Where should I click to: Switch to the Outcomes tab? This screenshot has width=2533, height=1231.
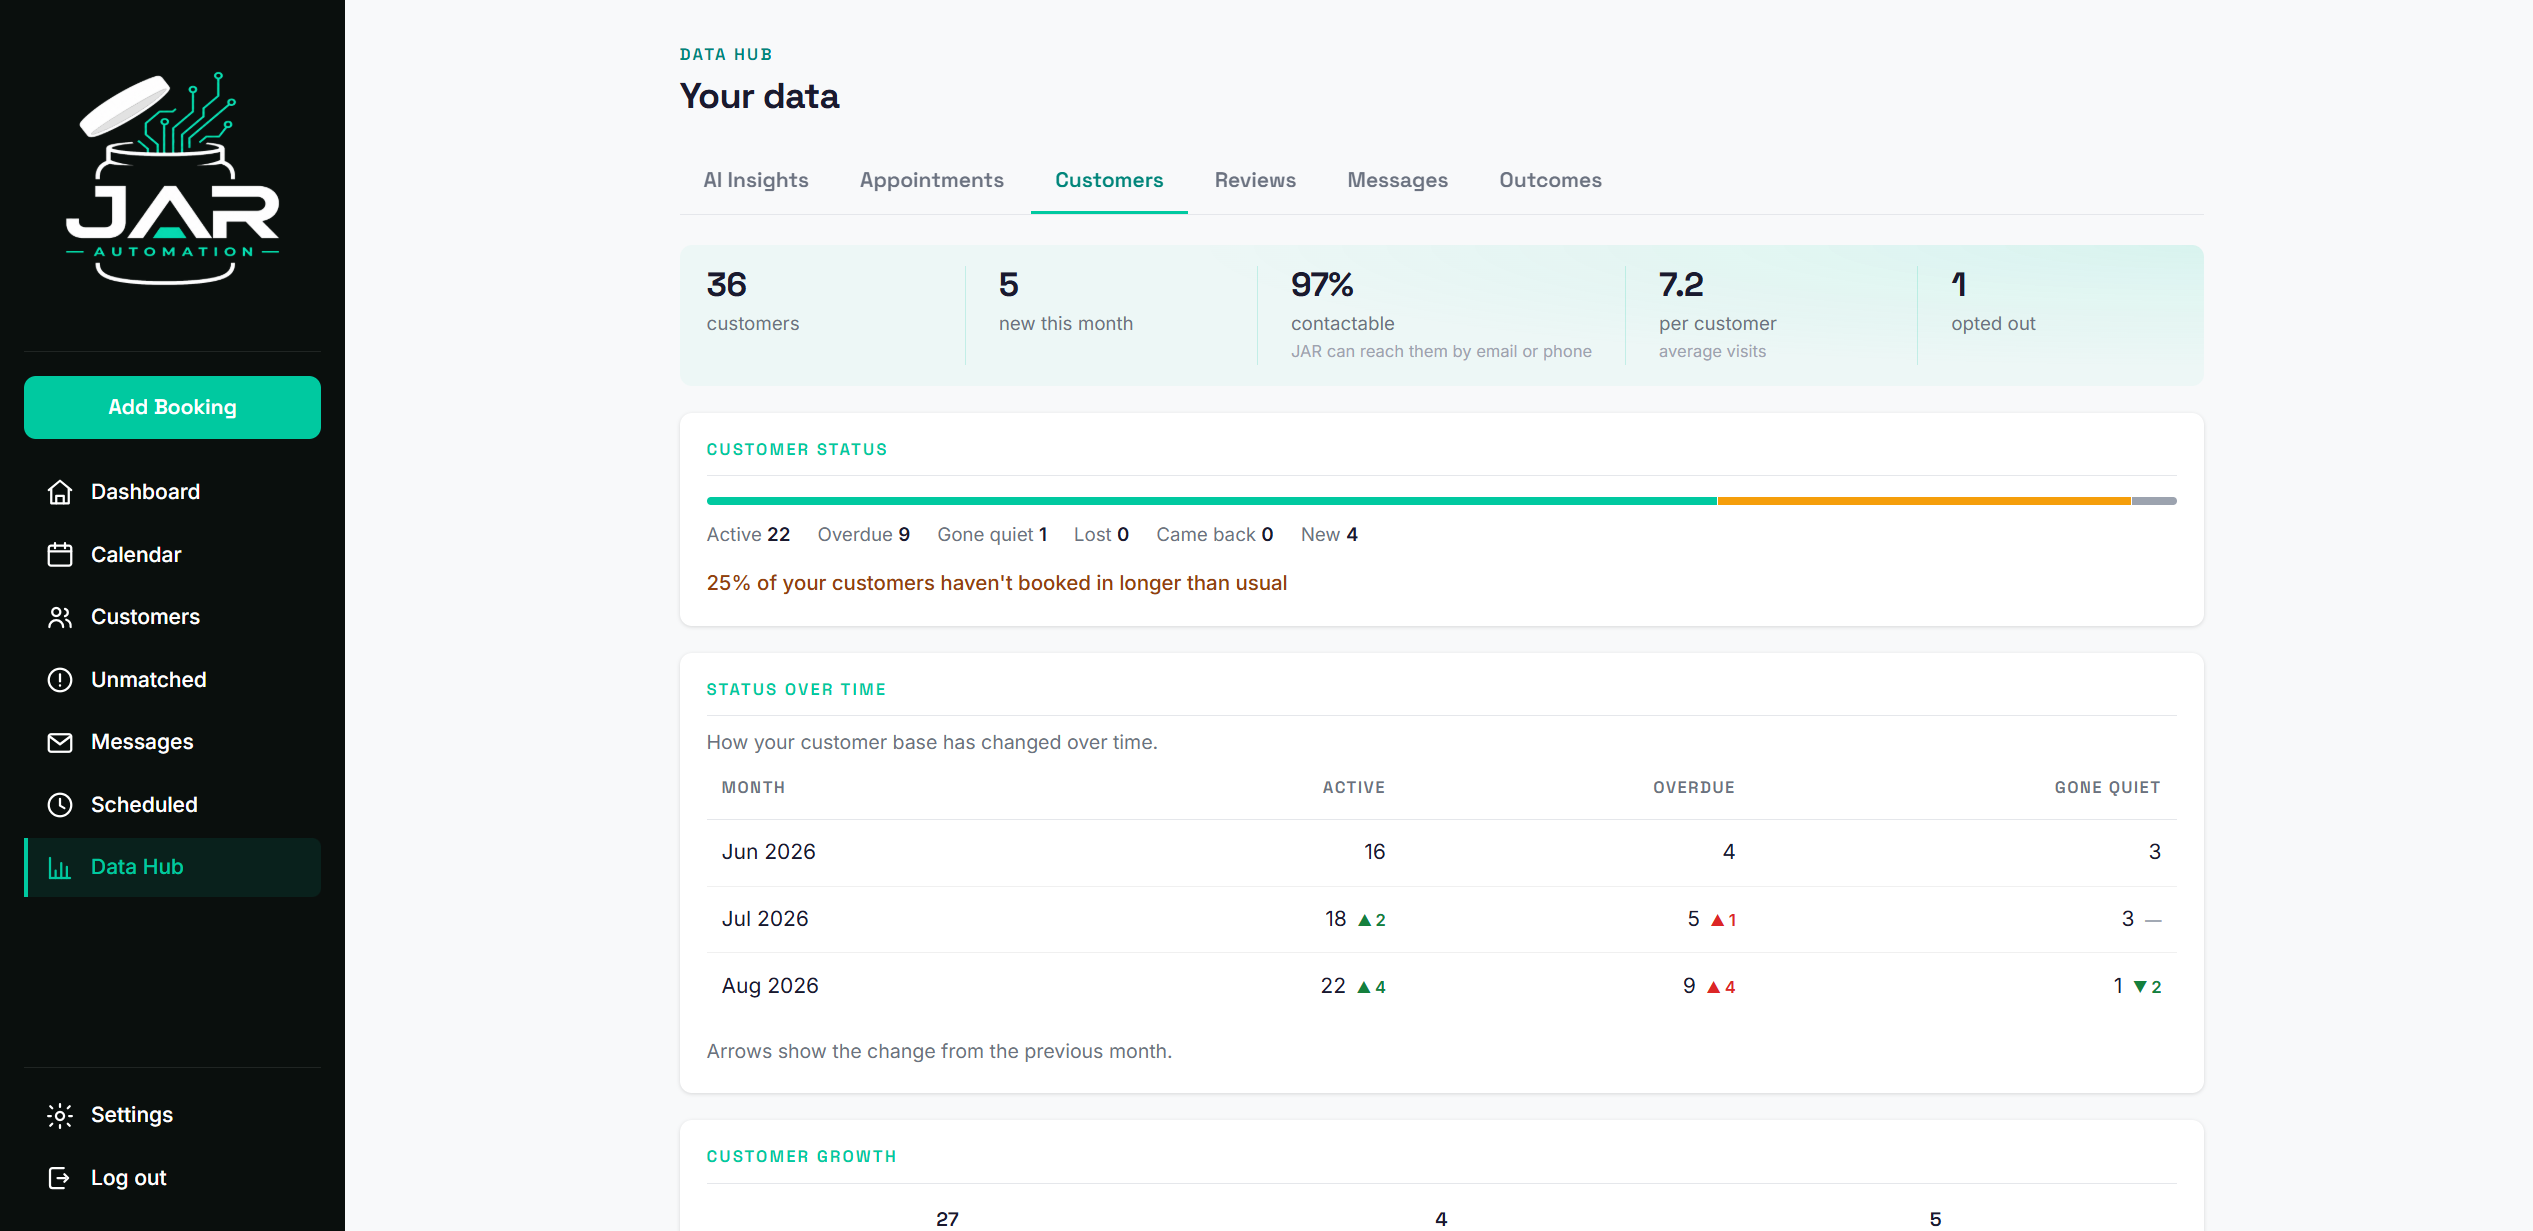pos(1550,180)
